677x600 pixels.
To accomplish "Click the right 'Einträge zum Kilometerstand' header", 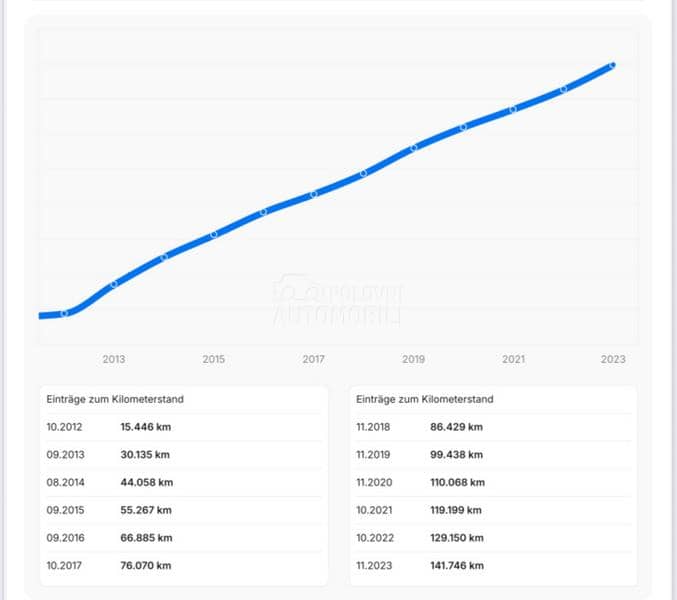I will click(x=425, y=399).
